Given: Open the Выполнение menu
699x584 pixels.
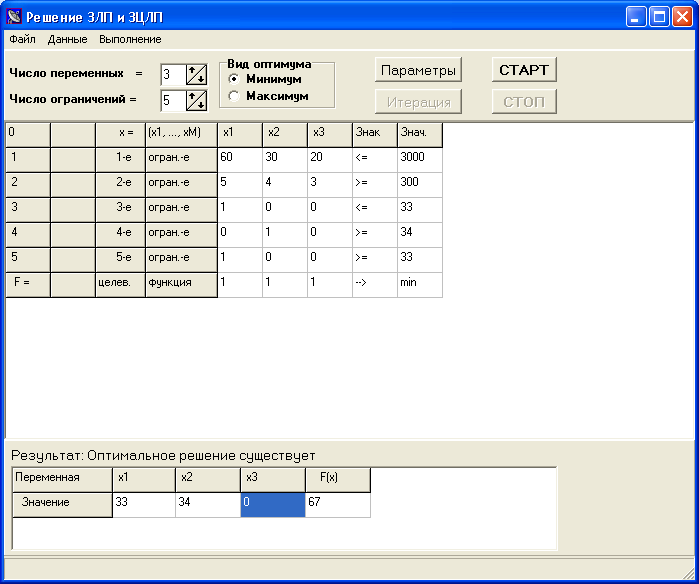Looking at the screenshot, I should pyautogui.click(x=130, y=39).
